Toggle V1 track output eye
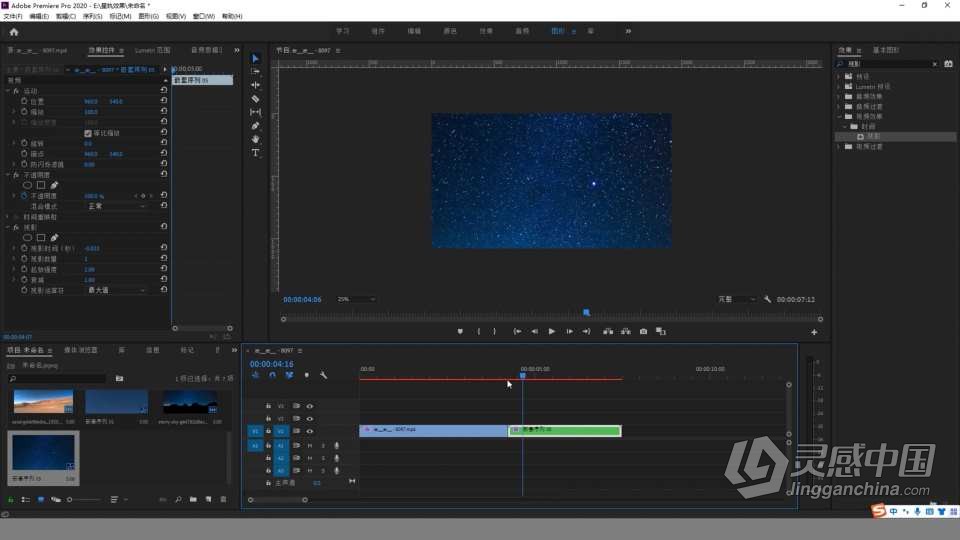This screenshot has height=540, width=960. [x=310, y=431]
